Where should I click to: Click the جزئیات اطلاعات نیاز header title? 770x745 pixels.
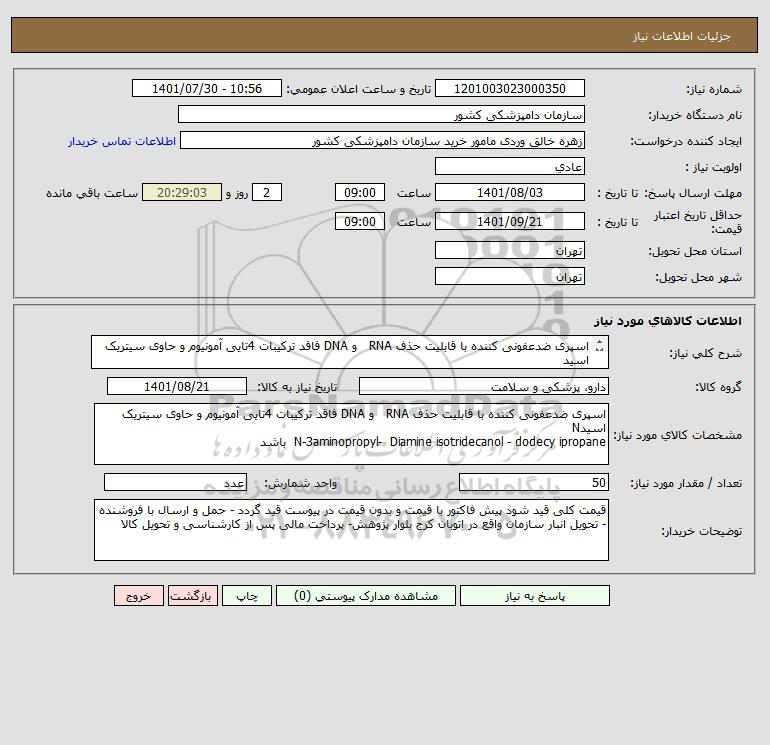[x=682, y=36]
